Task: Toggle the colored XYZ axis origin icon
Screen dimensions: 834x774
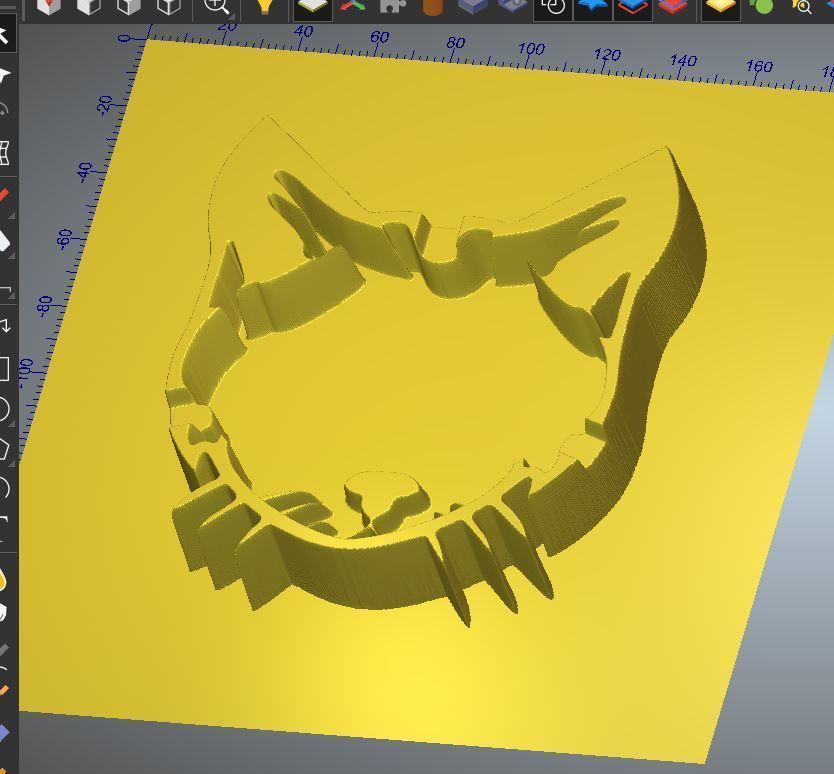Action: point(353,6)
